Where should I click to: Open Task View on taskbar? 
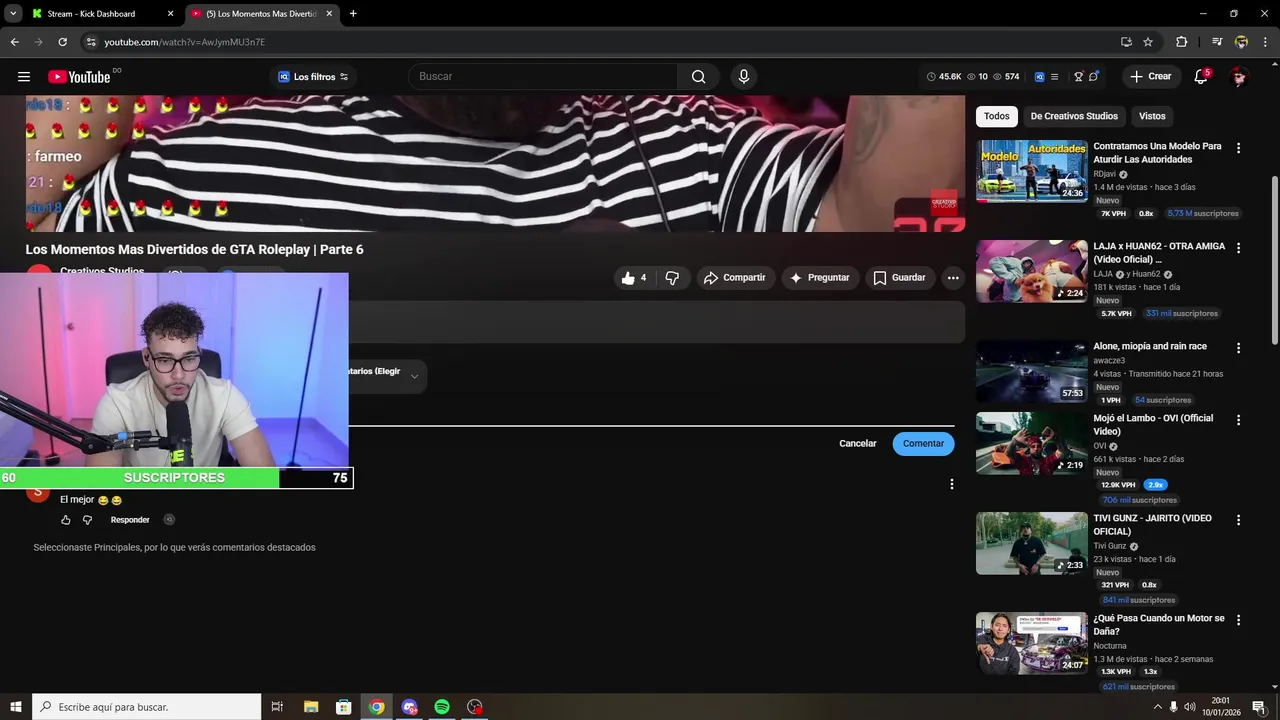coord(278,707)
